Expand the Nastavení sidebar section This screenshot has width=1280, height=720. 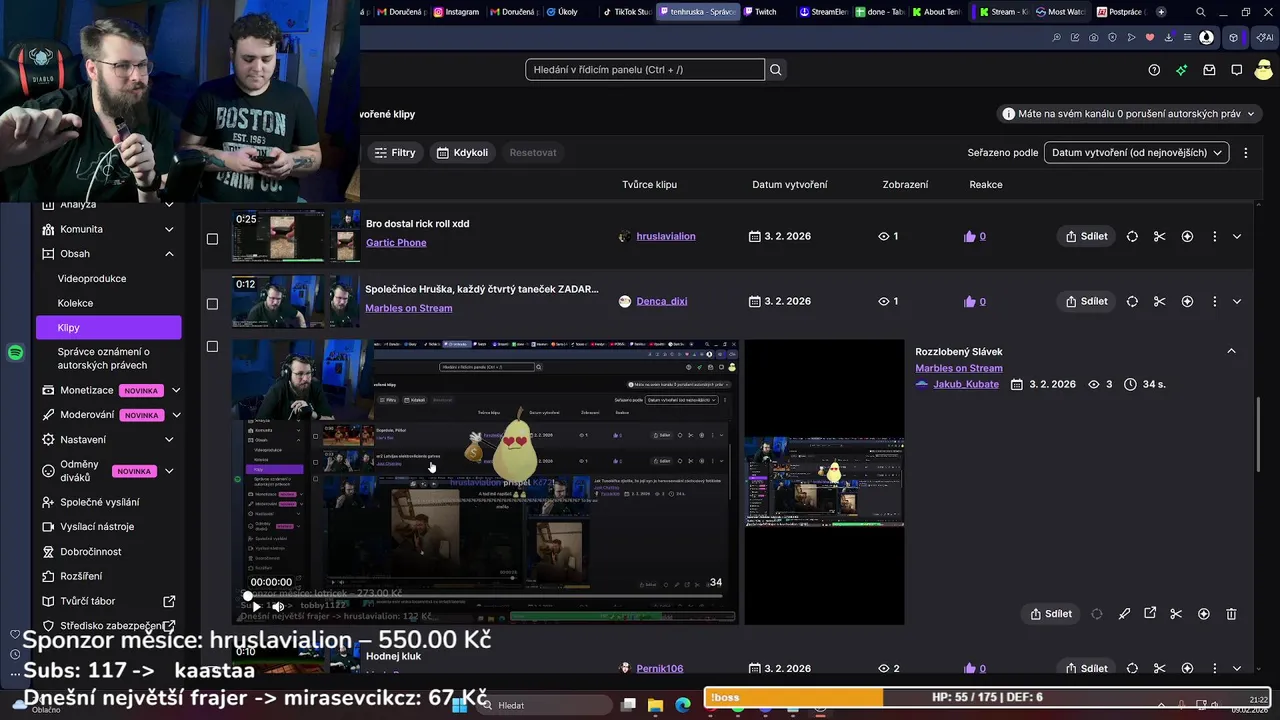click(169, 440)
